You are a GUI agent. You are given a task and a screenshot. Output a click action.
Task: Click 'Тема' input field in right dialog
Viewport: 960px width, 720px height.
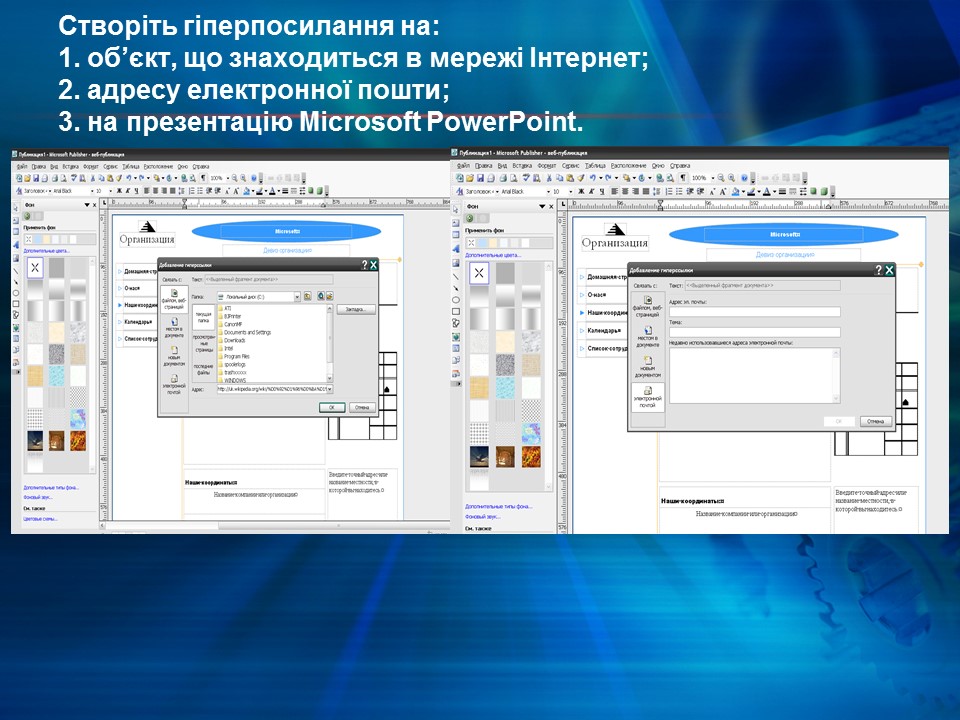755,332
